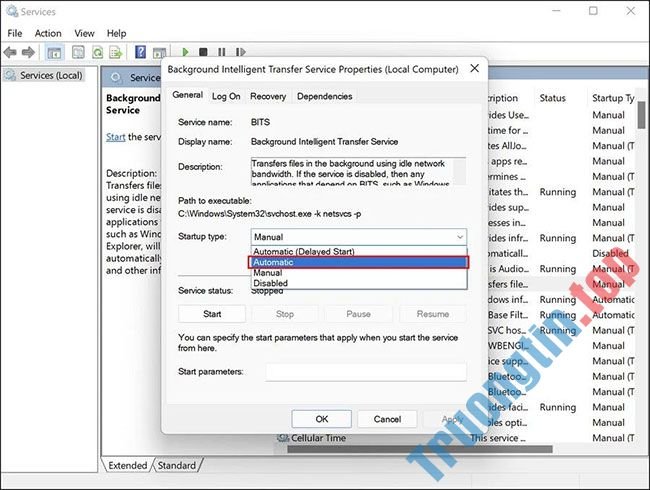Maximize the Services window
Image resolution: width=650 pixels, height=490 pixels.
point(593,11)
